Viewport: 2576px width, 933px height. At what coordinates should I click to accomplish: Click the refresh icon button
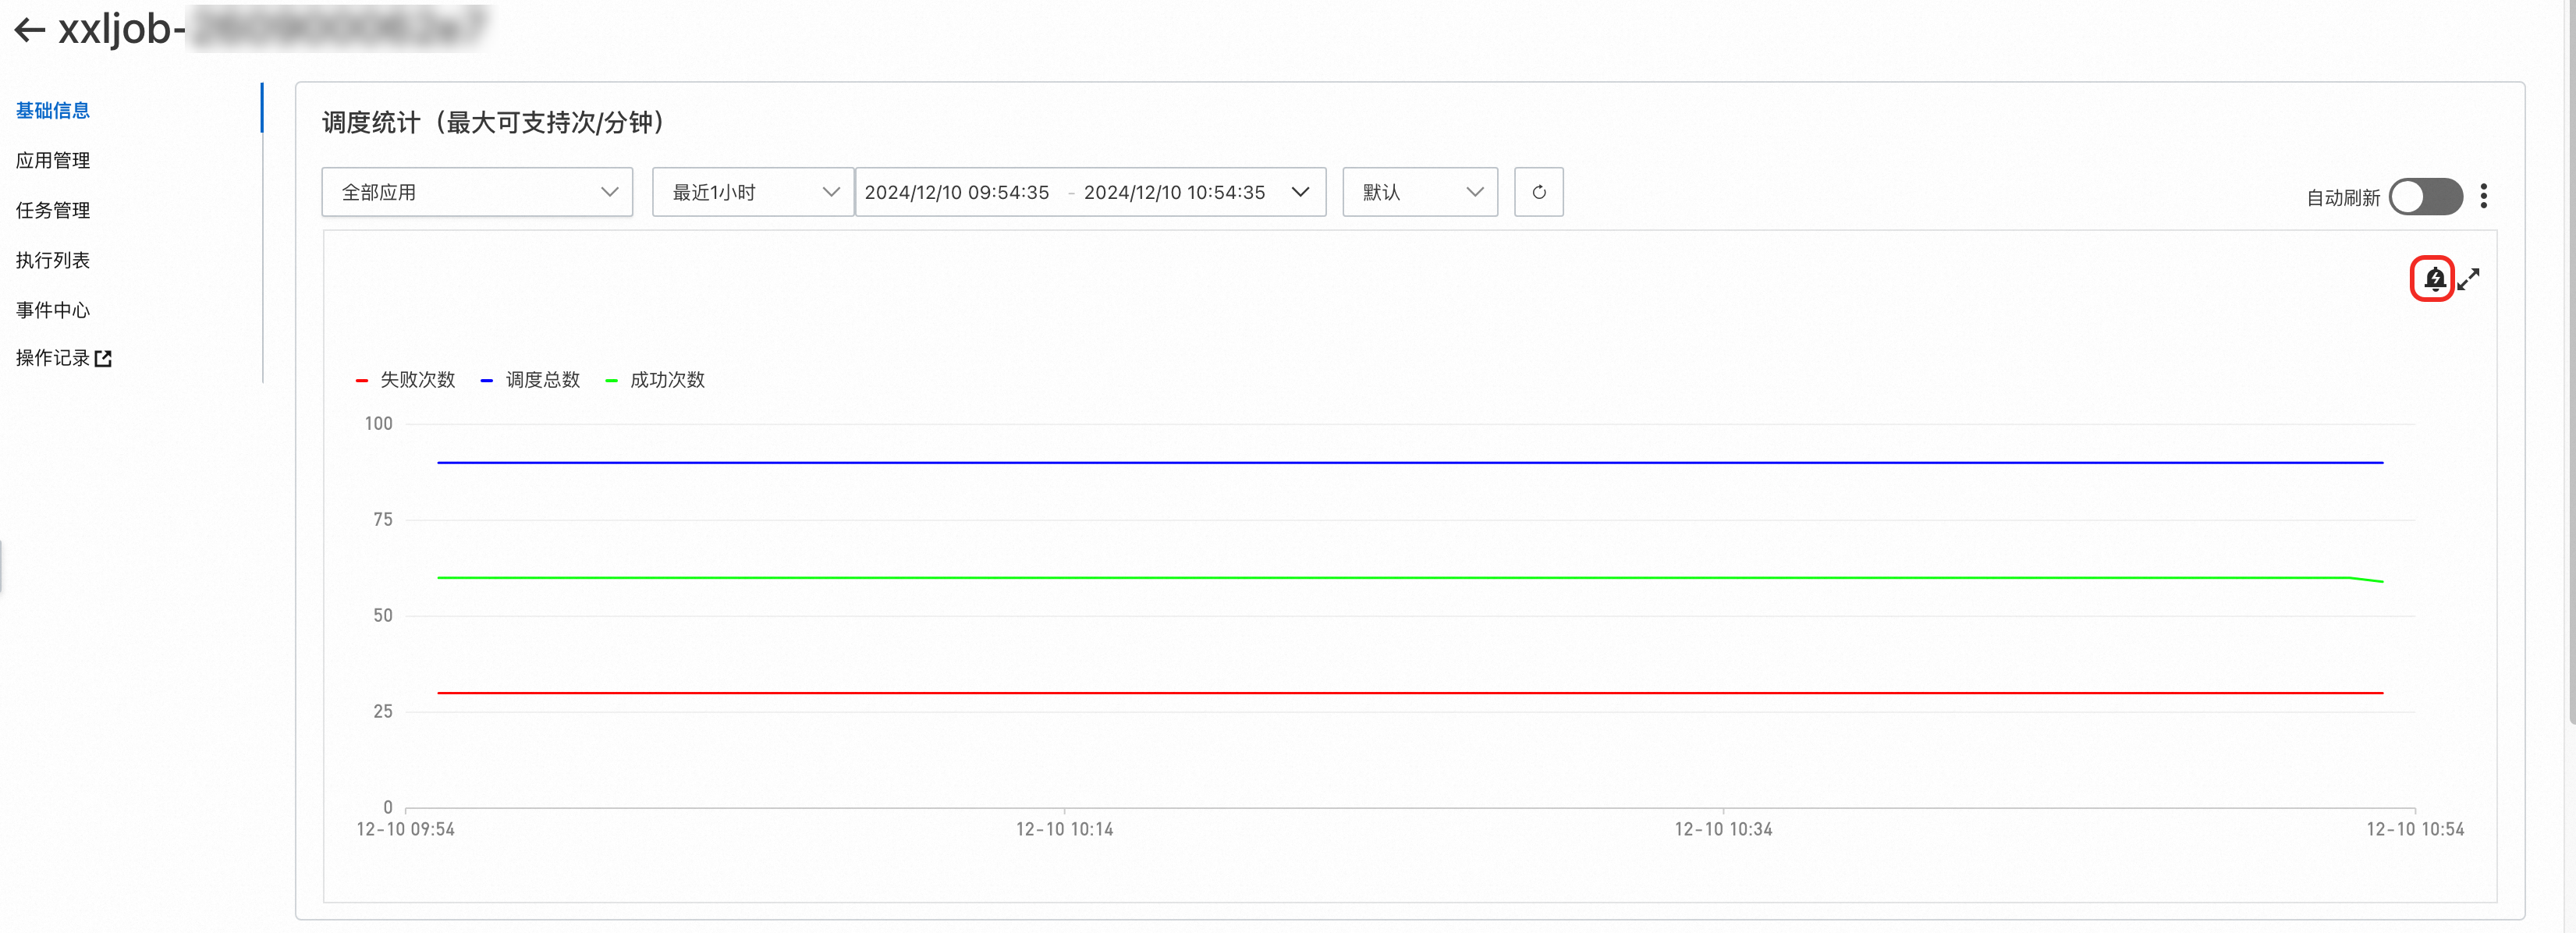1538,192
